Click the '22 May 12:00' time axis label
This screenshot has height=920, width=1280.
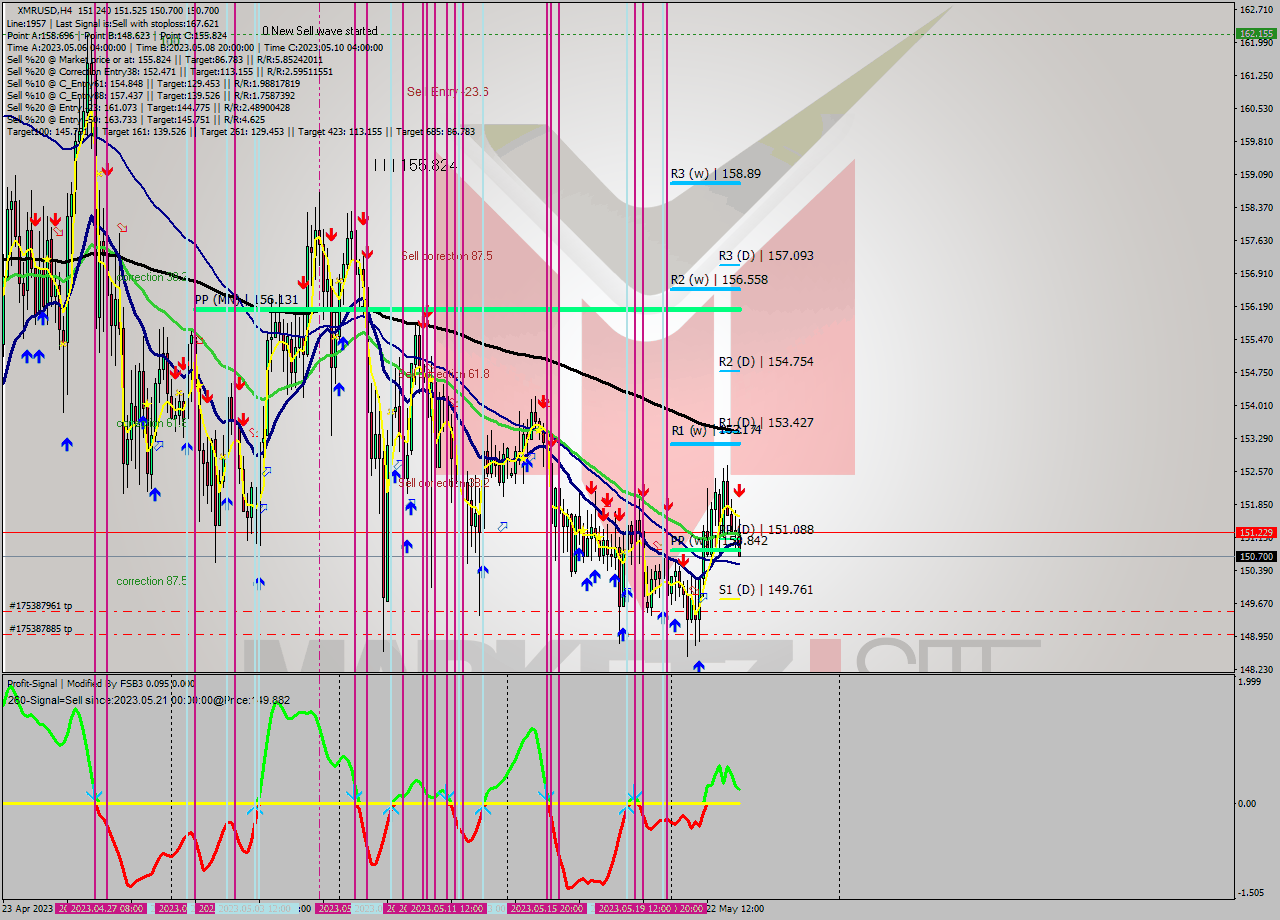735,908
